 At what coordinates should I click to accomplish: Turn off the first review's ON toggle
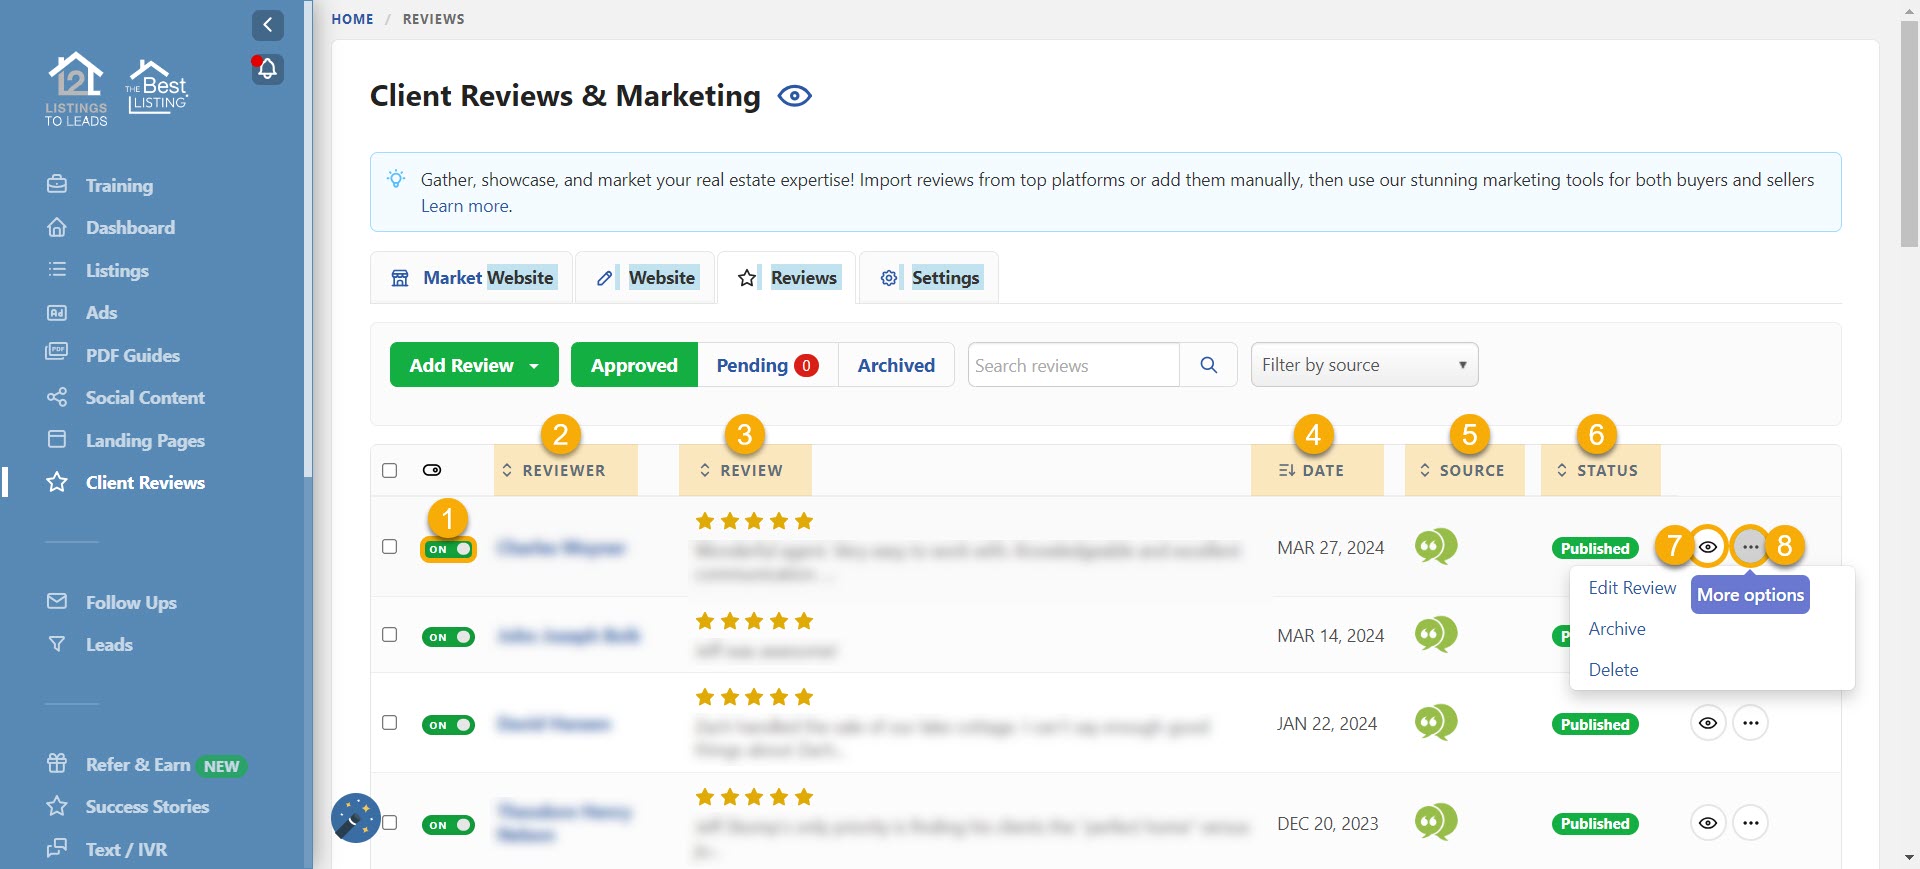[448, 549]
